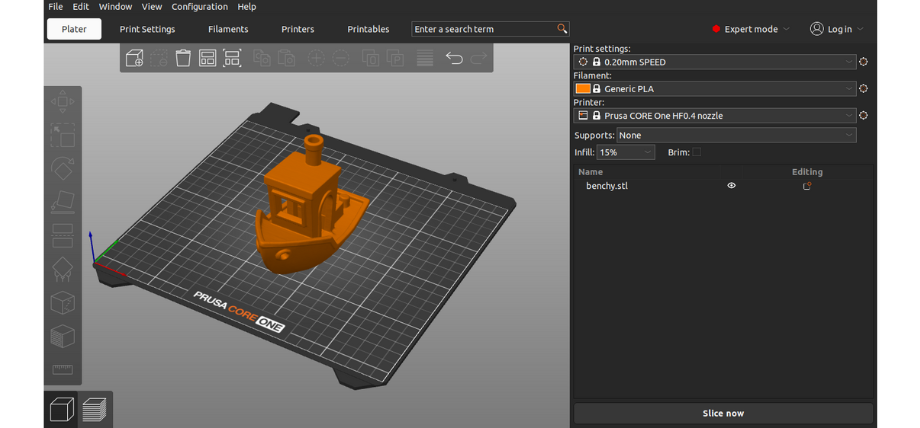Open the Edit menu

click(x=80, y=7)
